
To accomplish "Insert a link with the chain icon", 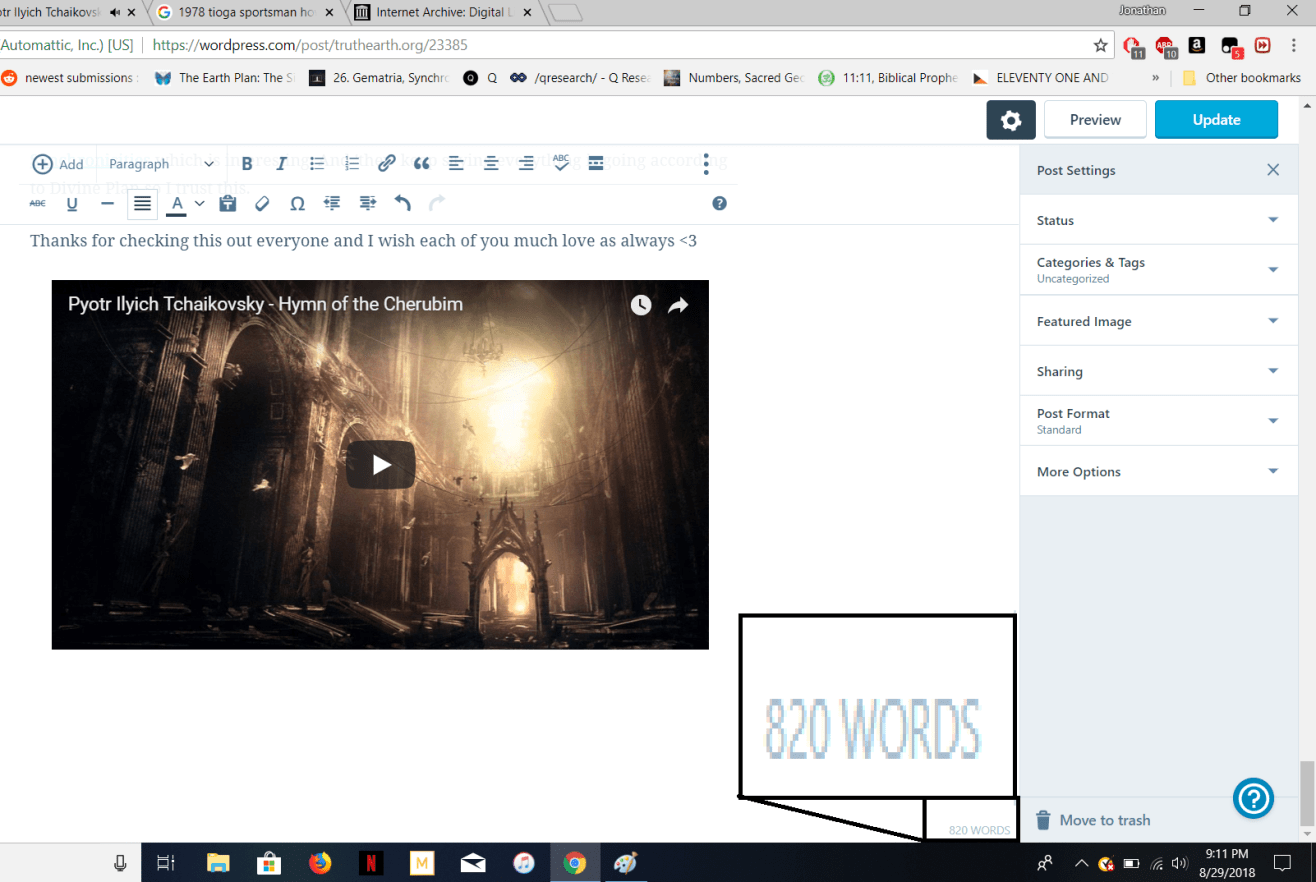I will click(387, 164).
